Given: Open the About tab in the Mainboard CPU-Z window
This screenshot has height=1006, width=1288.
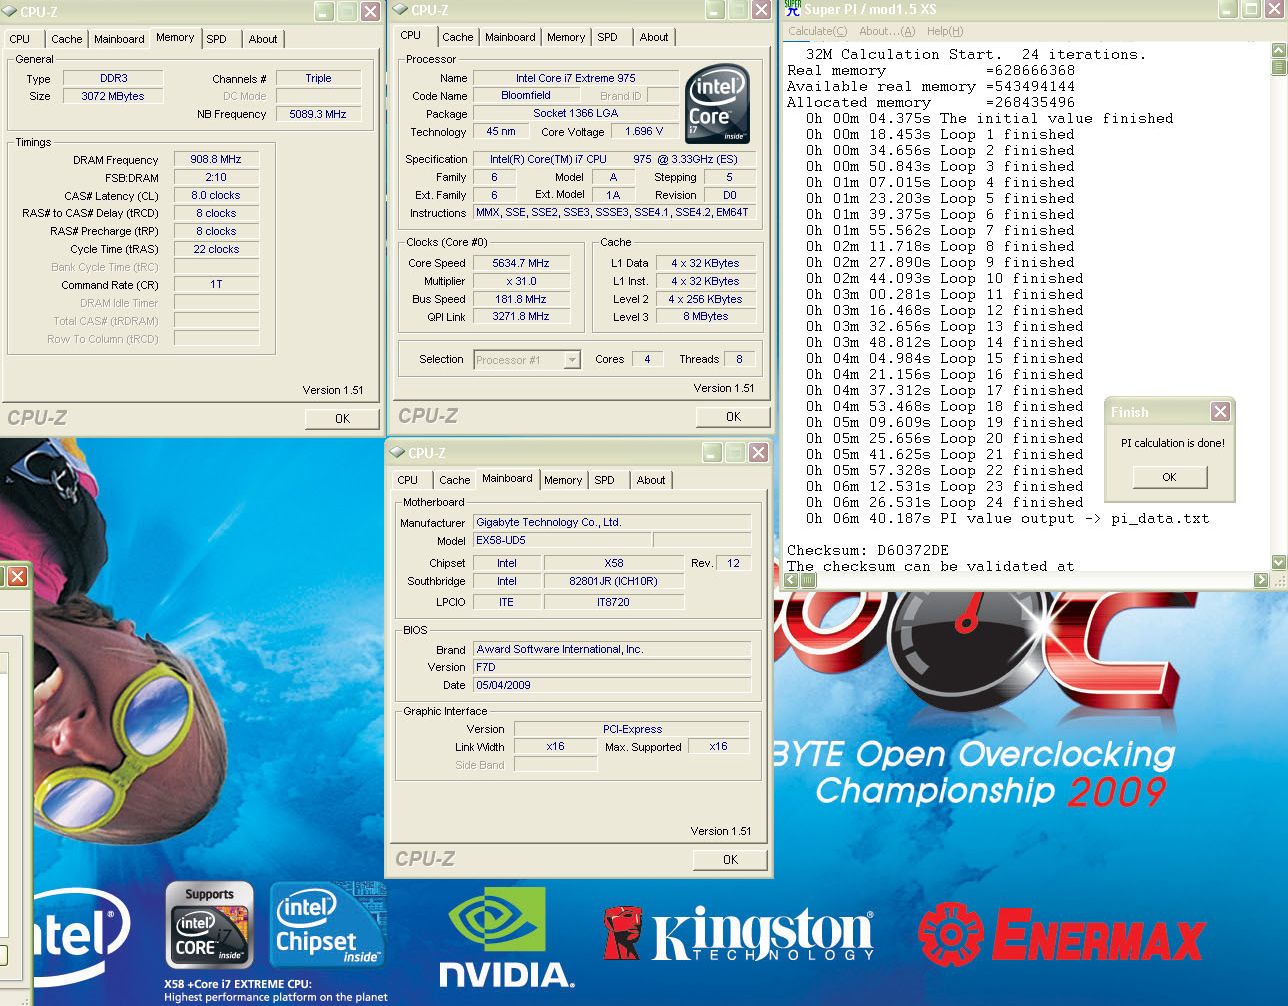Looking at the screenshot, I should [x=651, y=480].
